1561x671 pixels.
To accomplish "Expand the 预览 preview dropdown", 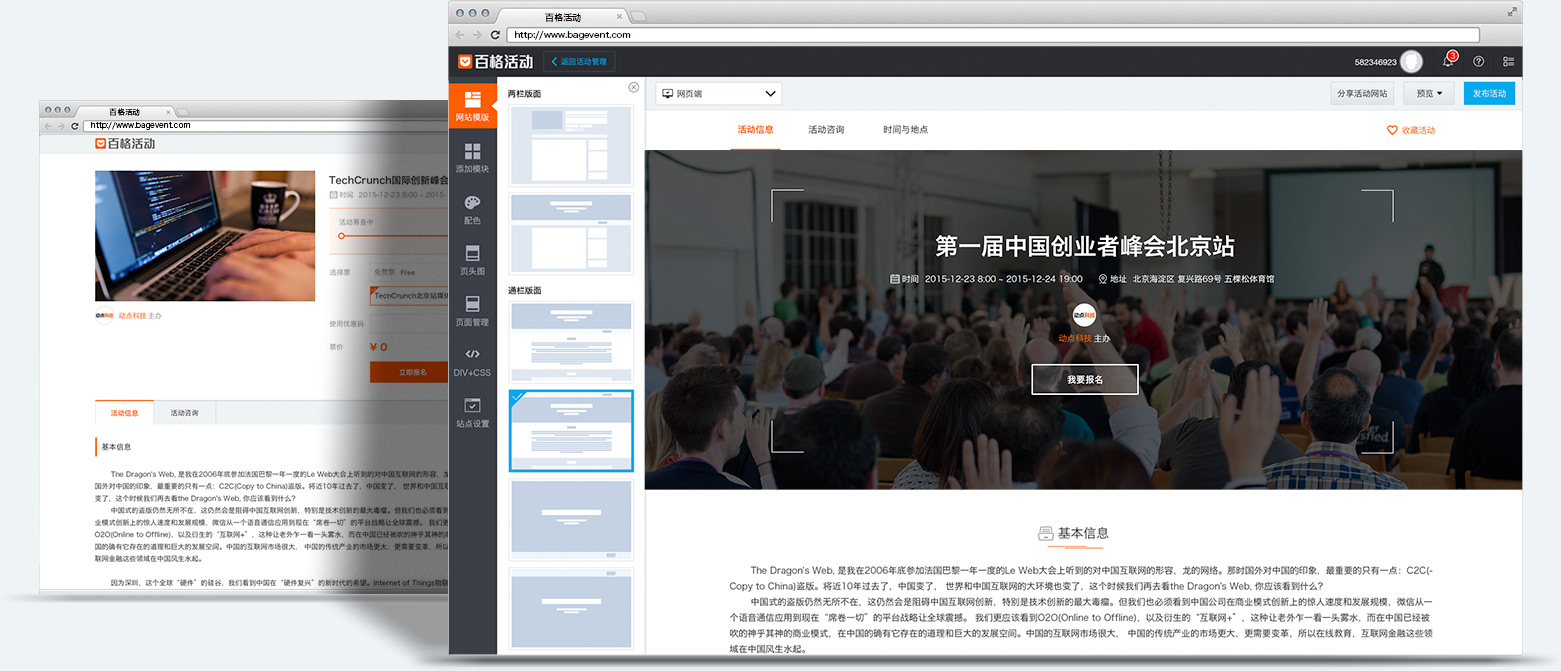I will pos(1429,94).
